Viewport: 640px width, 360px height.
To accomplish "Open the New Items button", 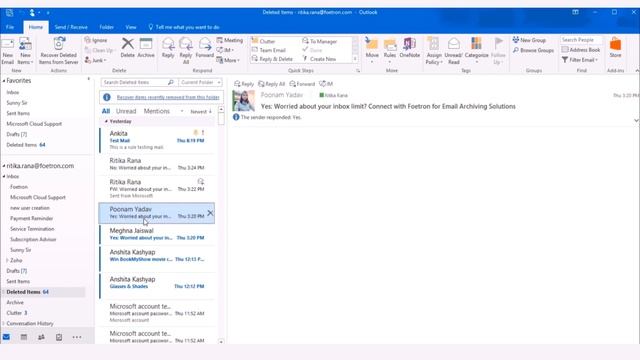I will [25, 51].
